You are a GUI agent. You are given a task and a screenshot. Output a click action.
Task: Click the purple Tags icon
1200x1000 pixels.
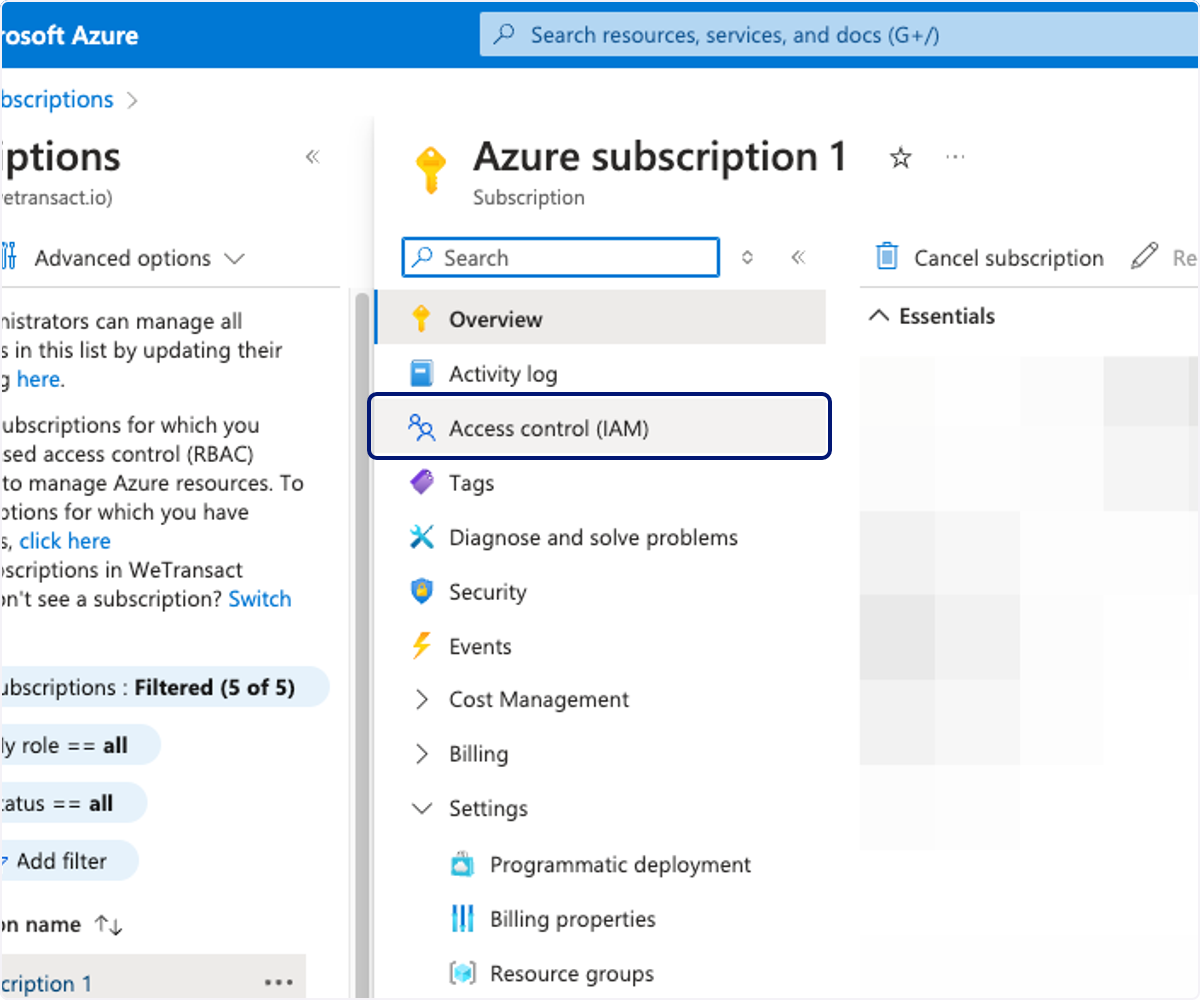(x=422, y=482)
